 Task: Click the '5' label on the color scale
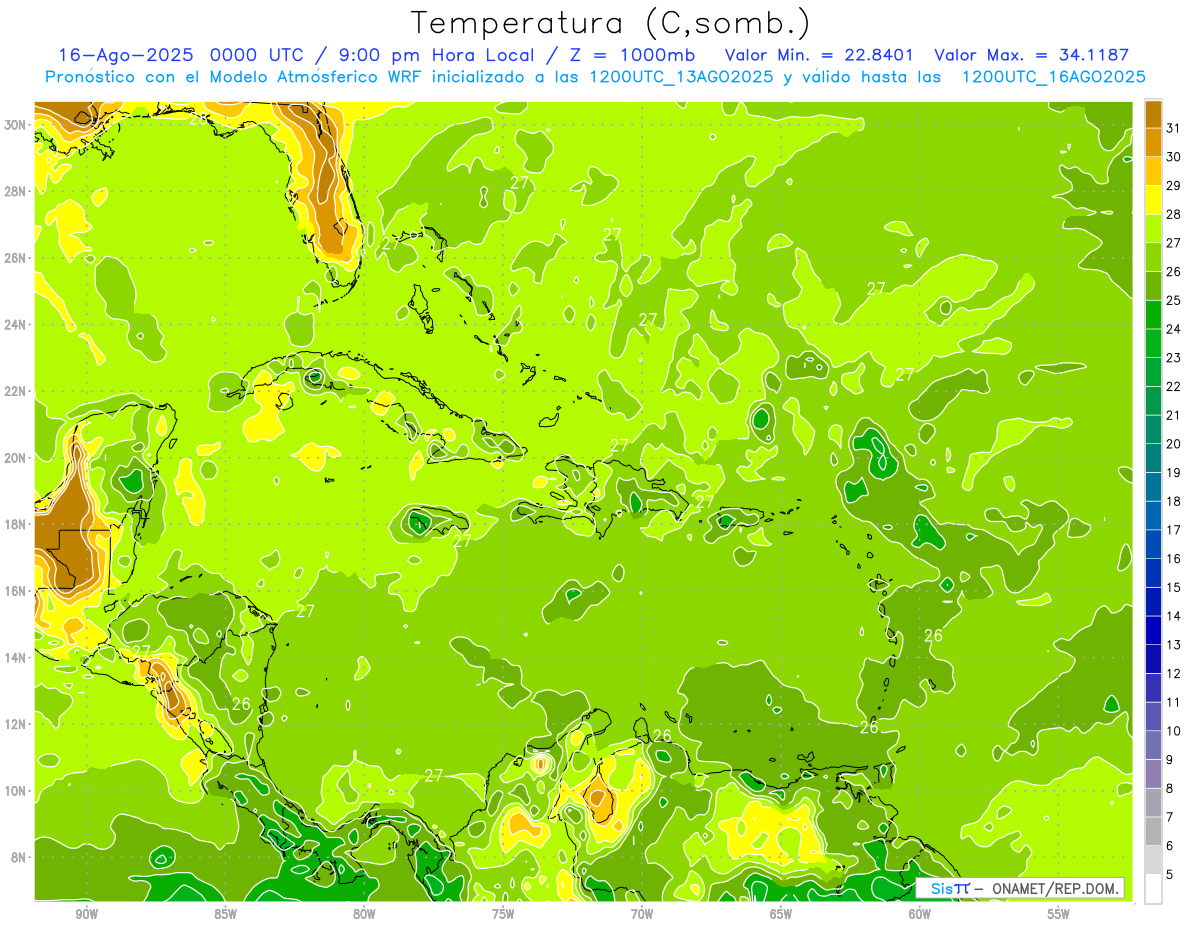pos(1170,875)
